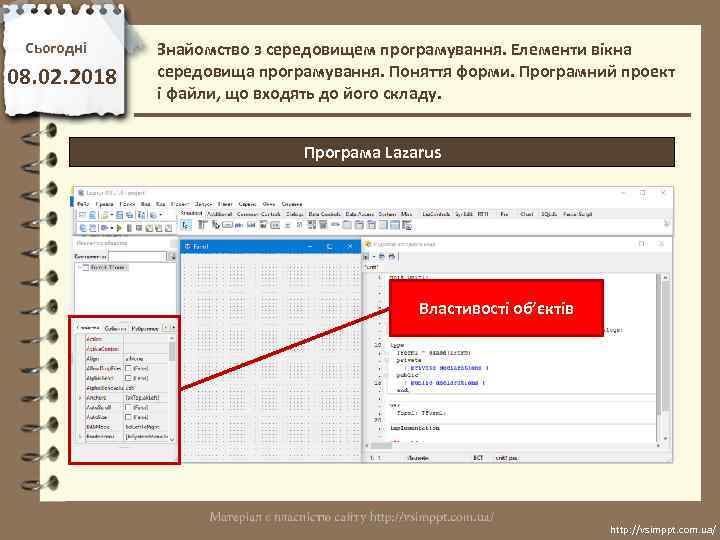Image resolution: width=720 pixels, height=540 pixels.
Task: Select the TLabel component in palette
Action: [239, 225]
